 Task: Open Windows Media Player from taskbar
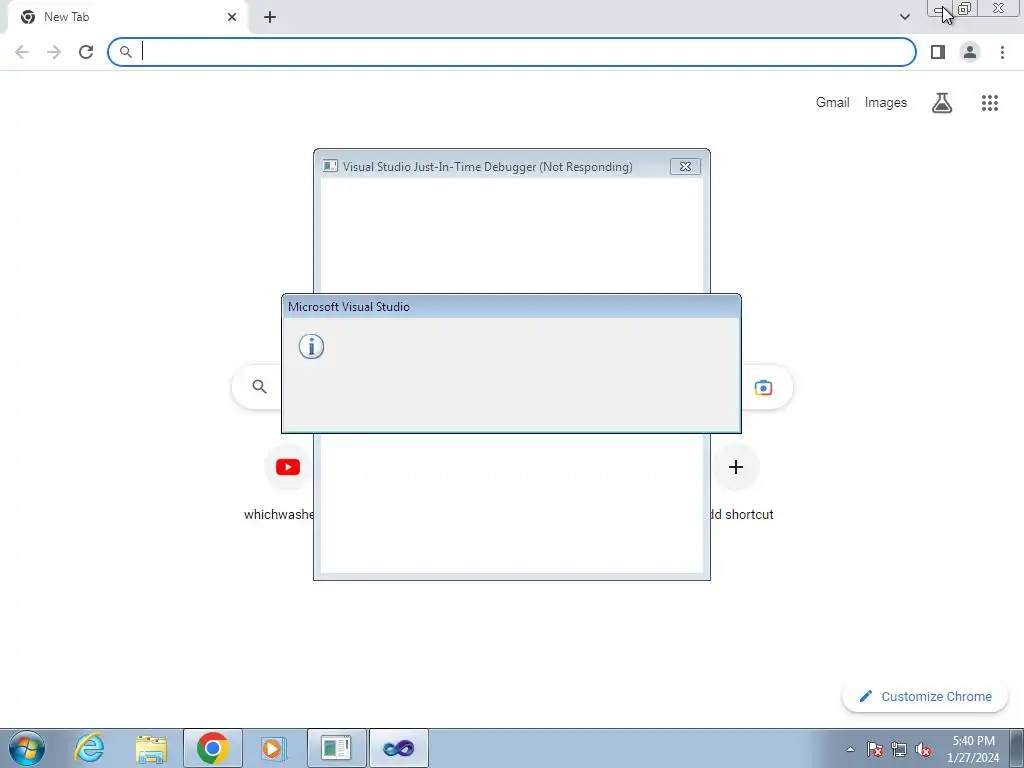[274, 748]
